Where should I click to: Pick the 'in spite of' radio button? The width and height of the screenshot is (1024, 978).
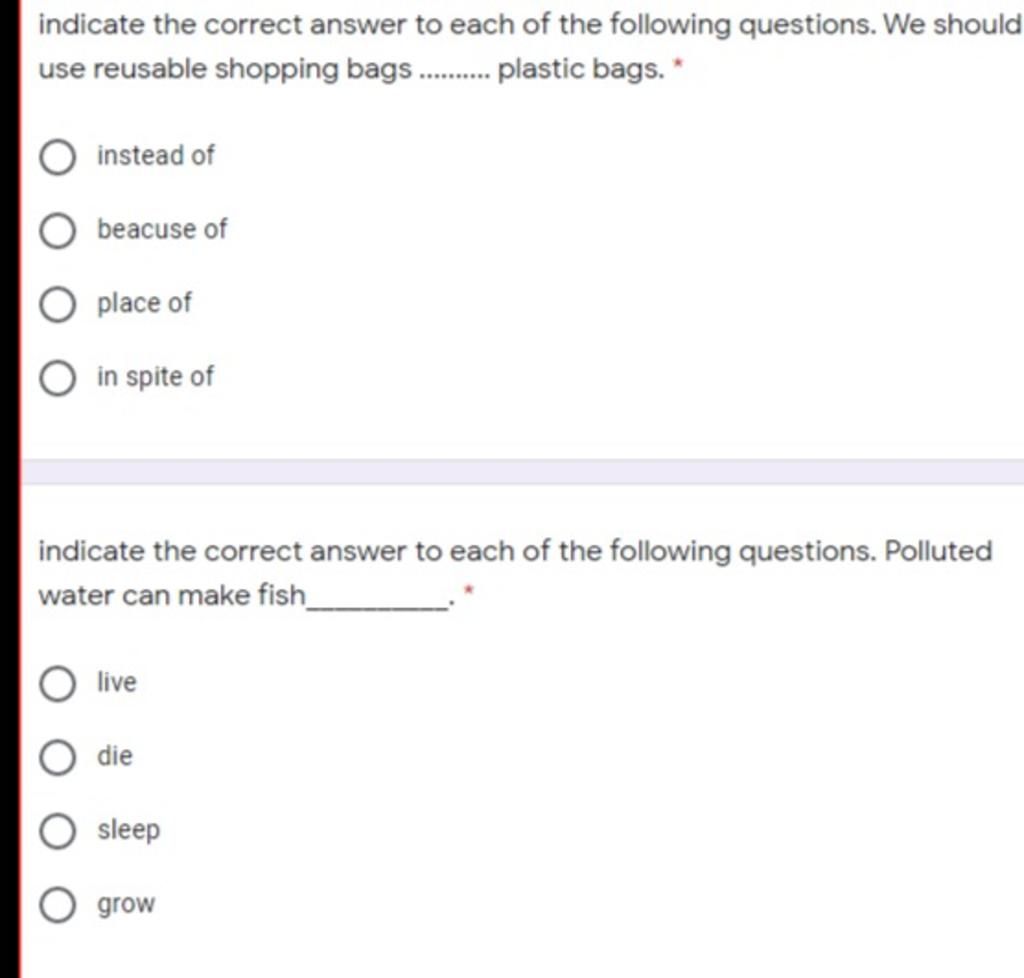tap(58, 378)
